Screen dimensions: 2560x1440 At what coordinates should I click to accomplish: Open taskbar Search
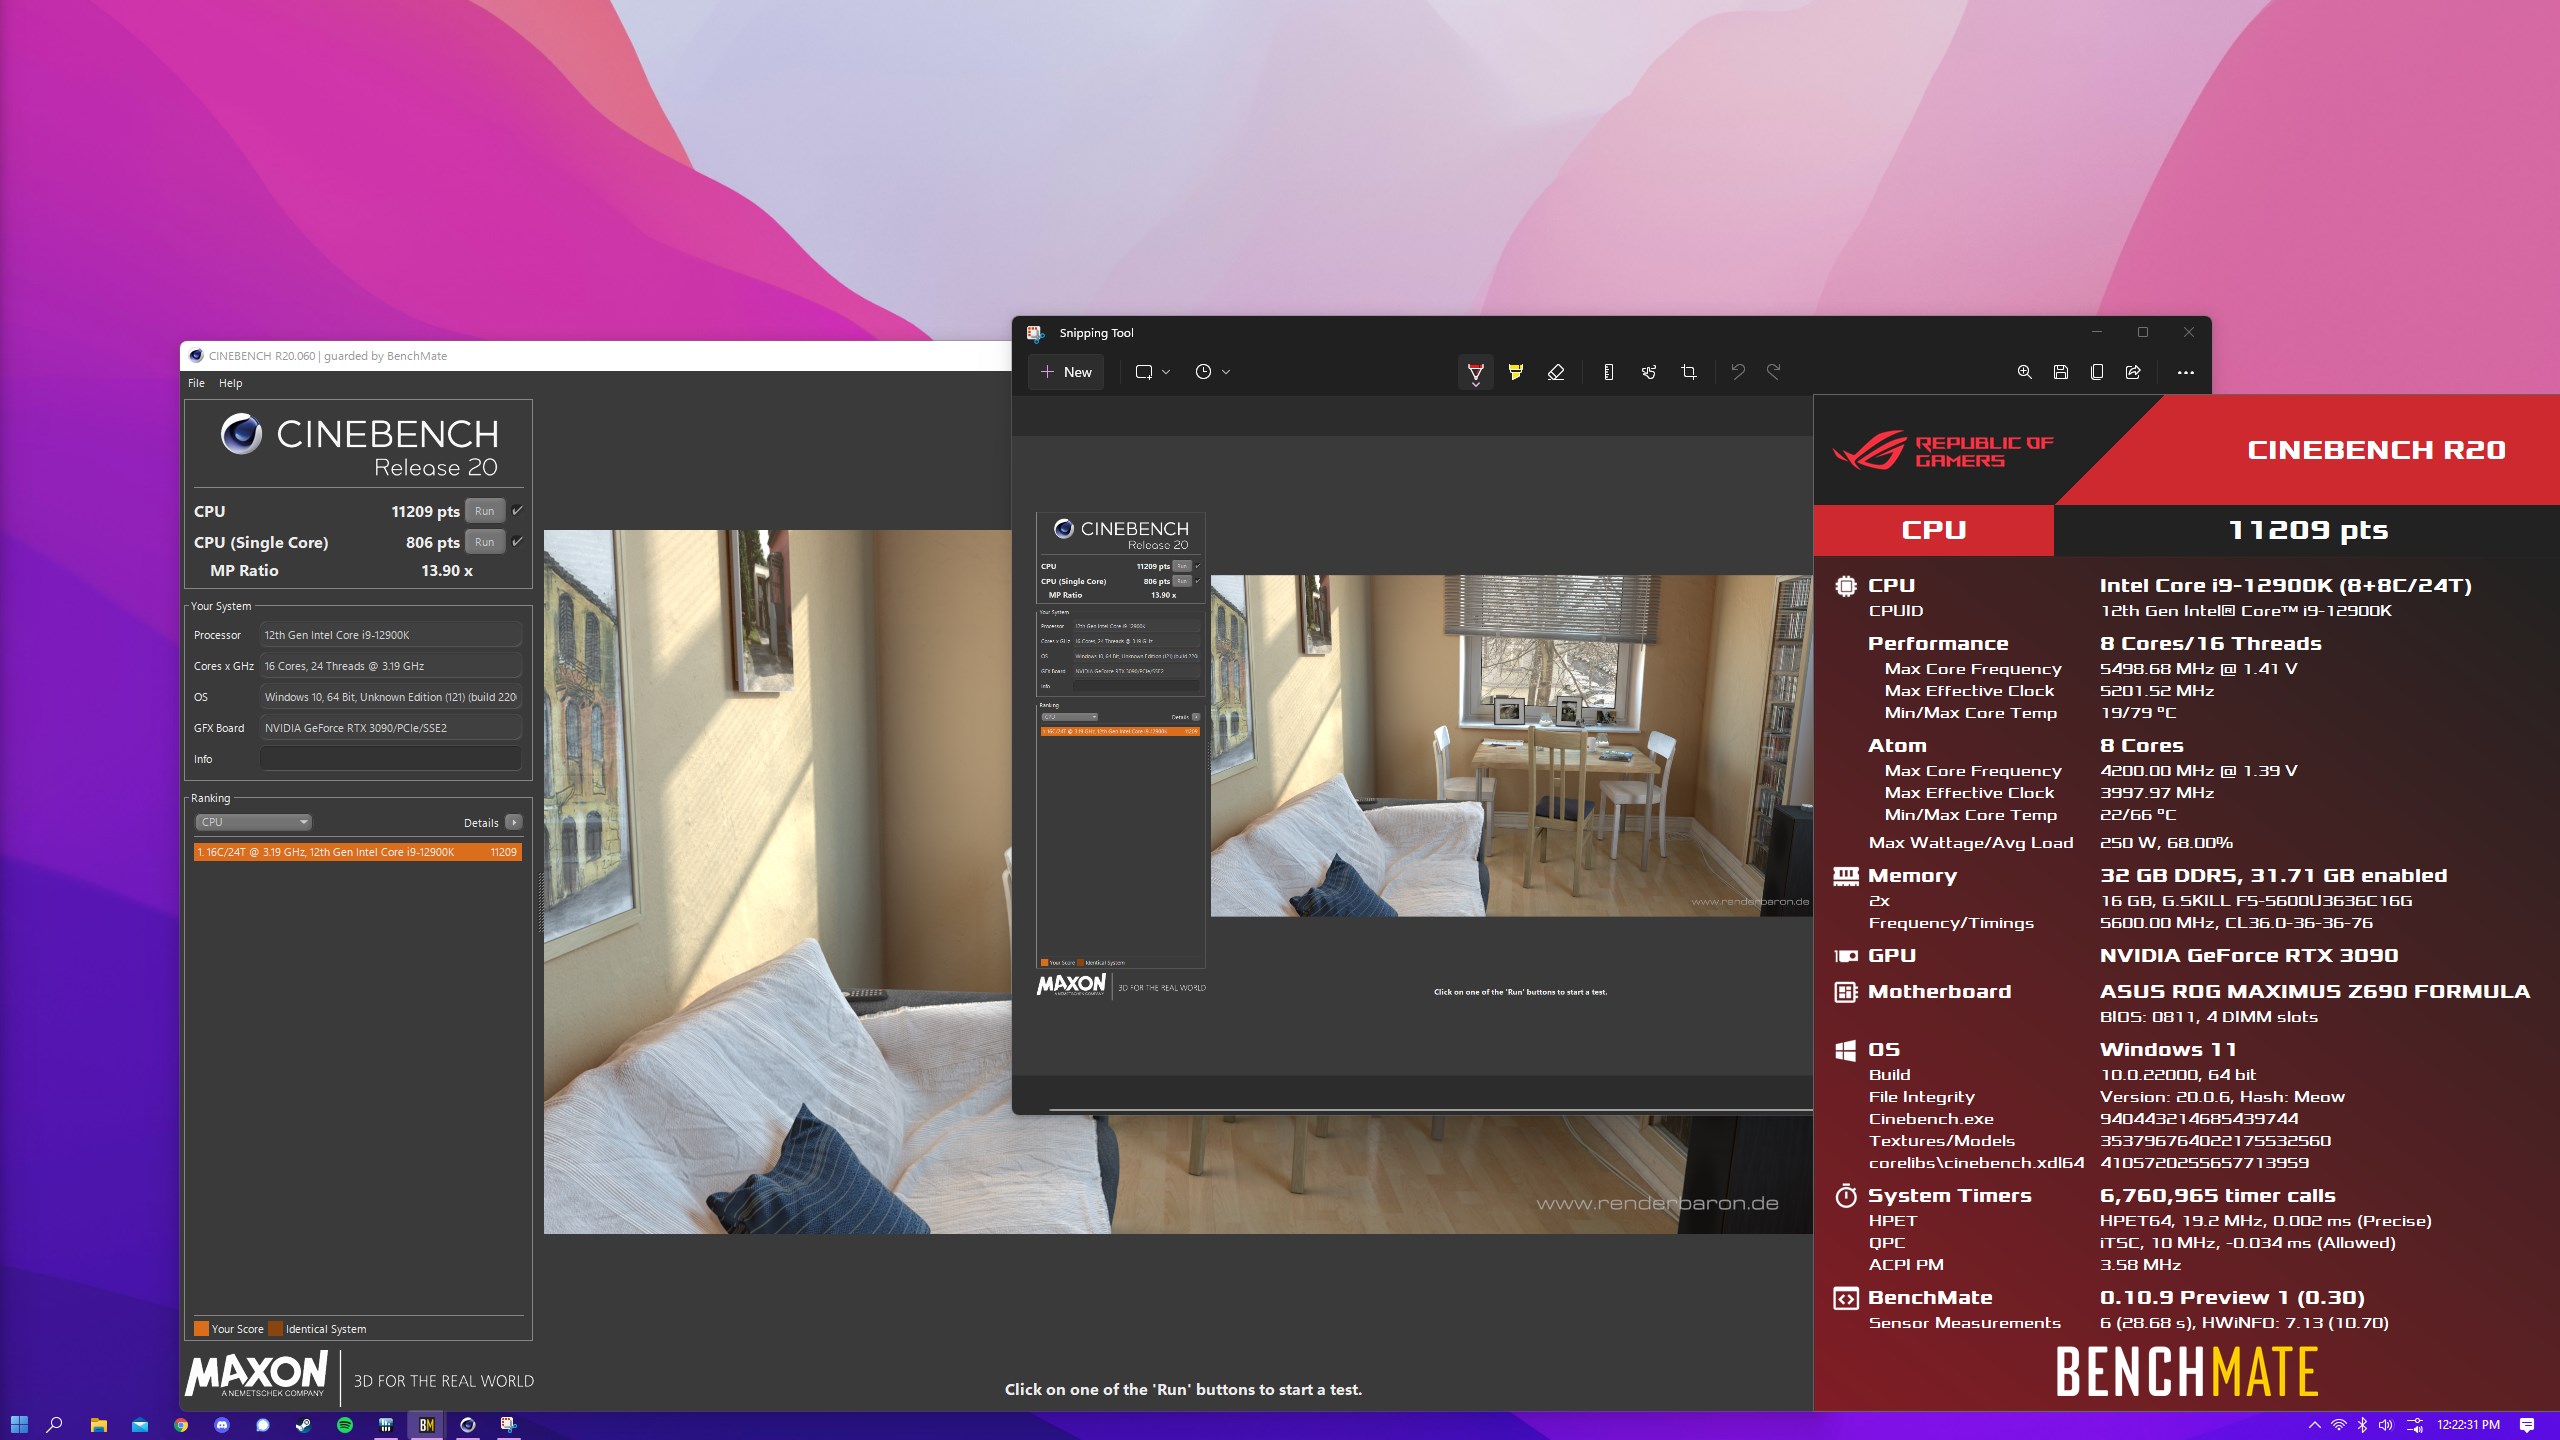coord(56,1424)
